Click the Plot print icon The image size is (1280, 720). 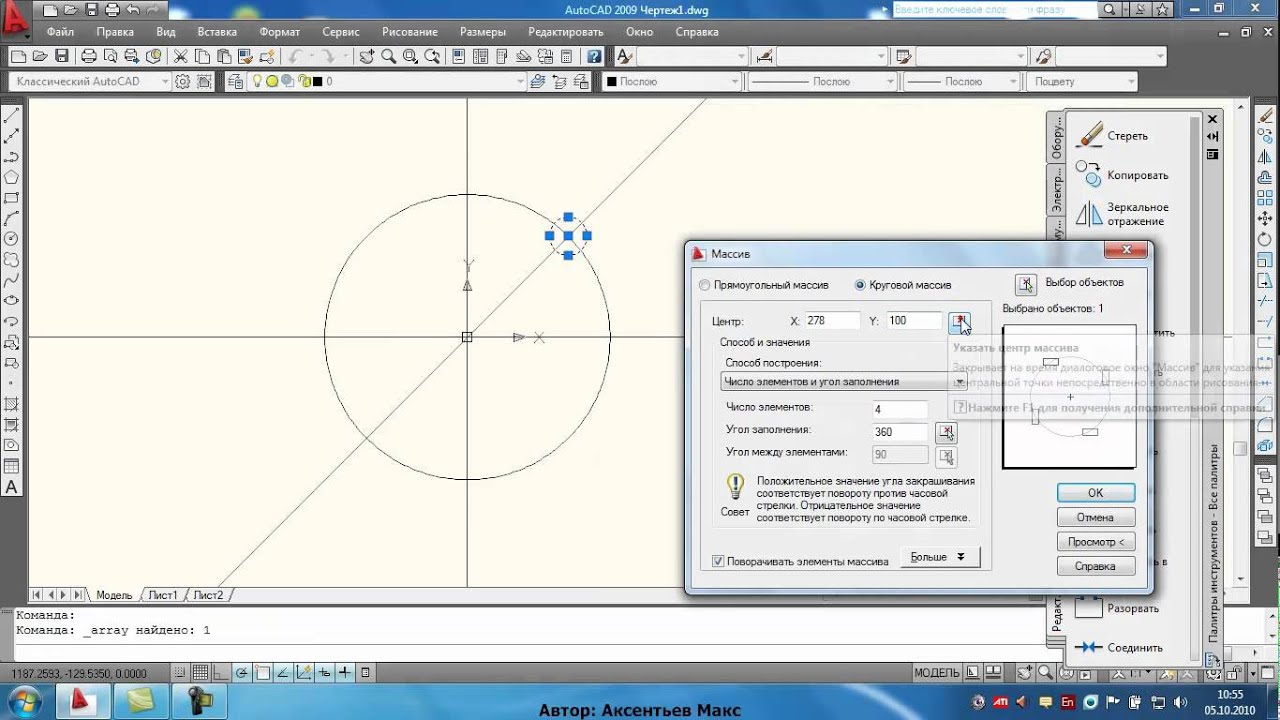tap(89, 56)
